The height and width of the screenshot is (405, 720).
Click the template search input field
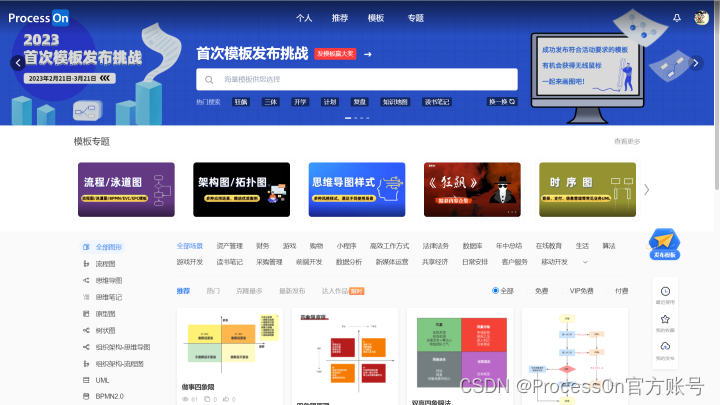[357, 79]
